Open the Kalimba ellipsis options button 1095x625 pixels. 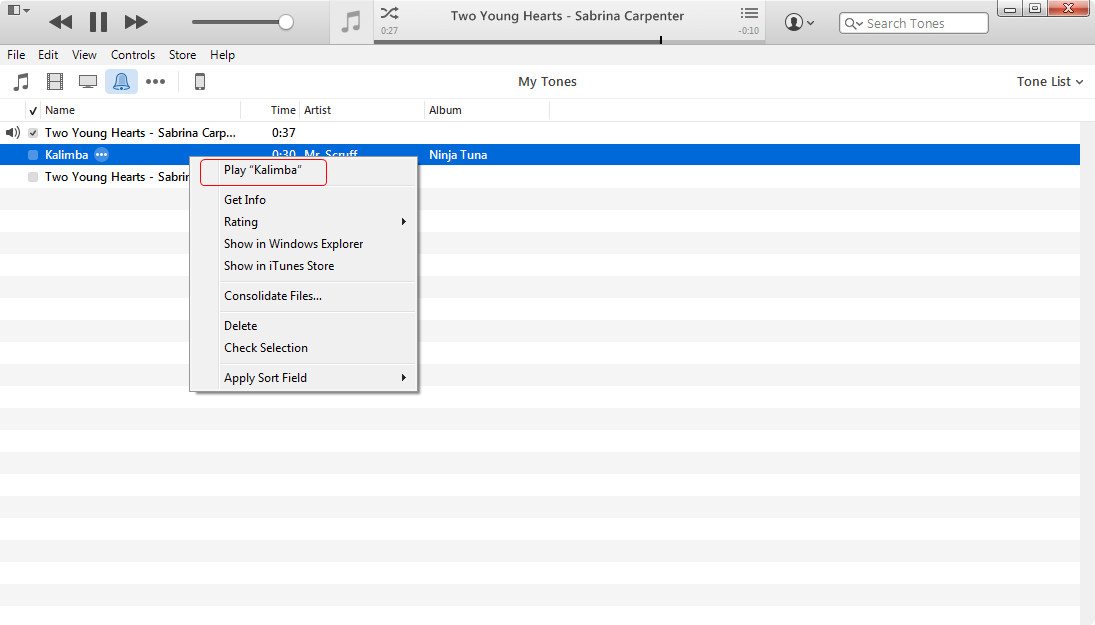point(102,155)
